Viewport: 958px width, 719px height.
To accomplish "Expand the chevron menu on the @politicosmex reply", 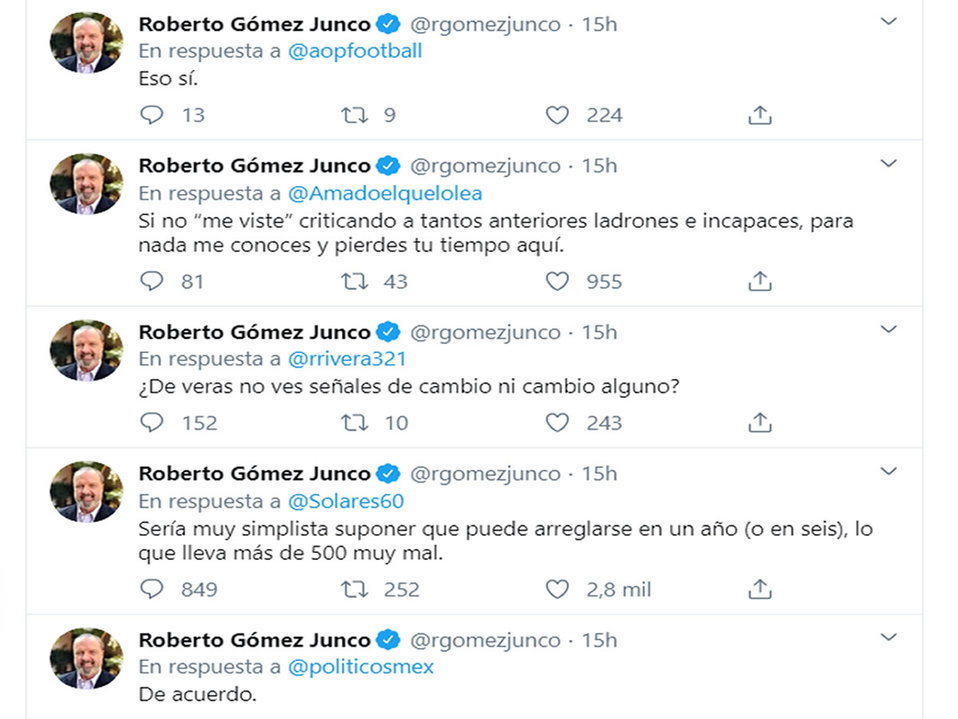I will pos(888,637).
